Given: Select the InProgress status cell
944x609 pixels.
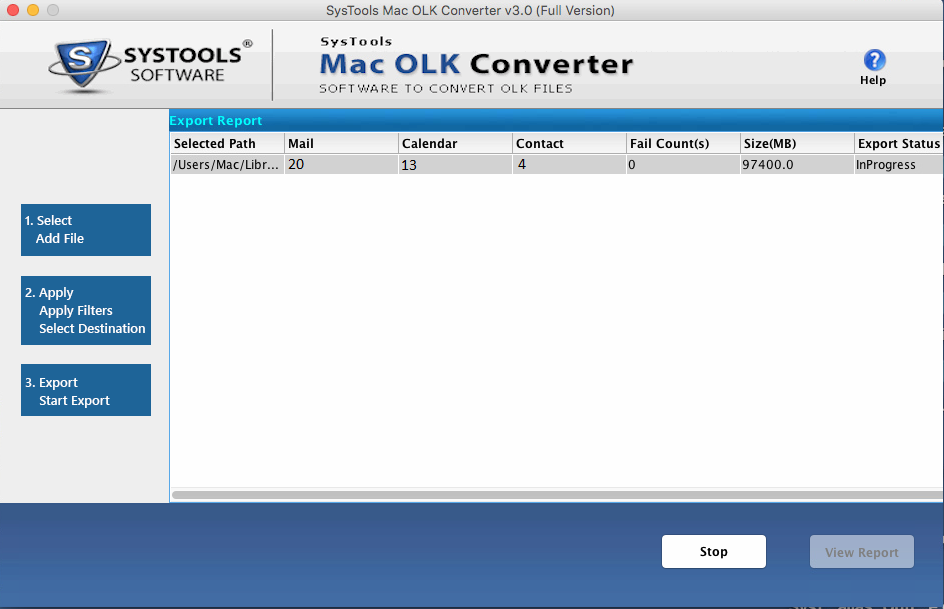Looking at the screenshot, I should 899,164.
